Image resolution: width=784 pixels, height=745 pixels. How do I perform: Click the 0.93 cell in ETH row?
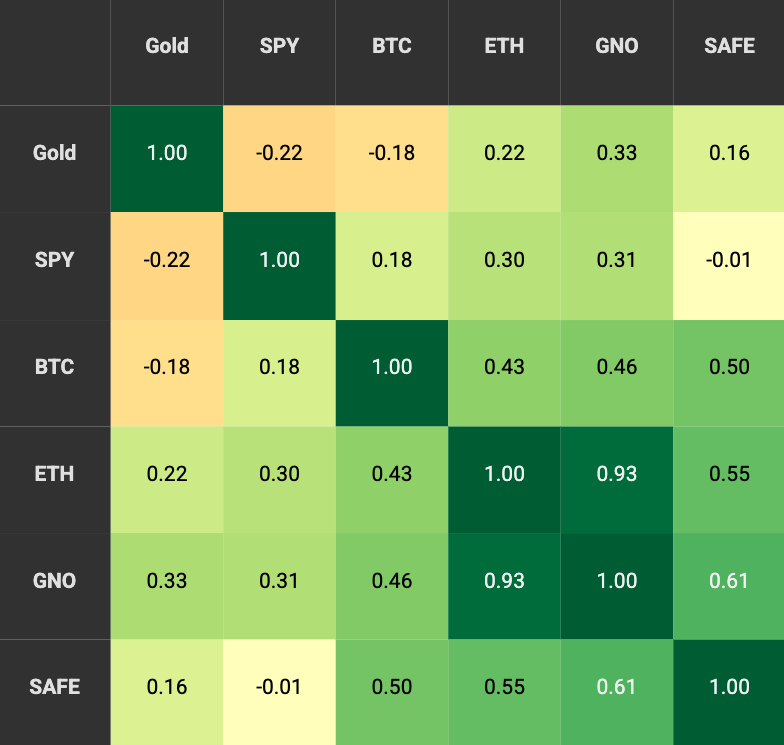click(616, 473)
